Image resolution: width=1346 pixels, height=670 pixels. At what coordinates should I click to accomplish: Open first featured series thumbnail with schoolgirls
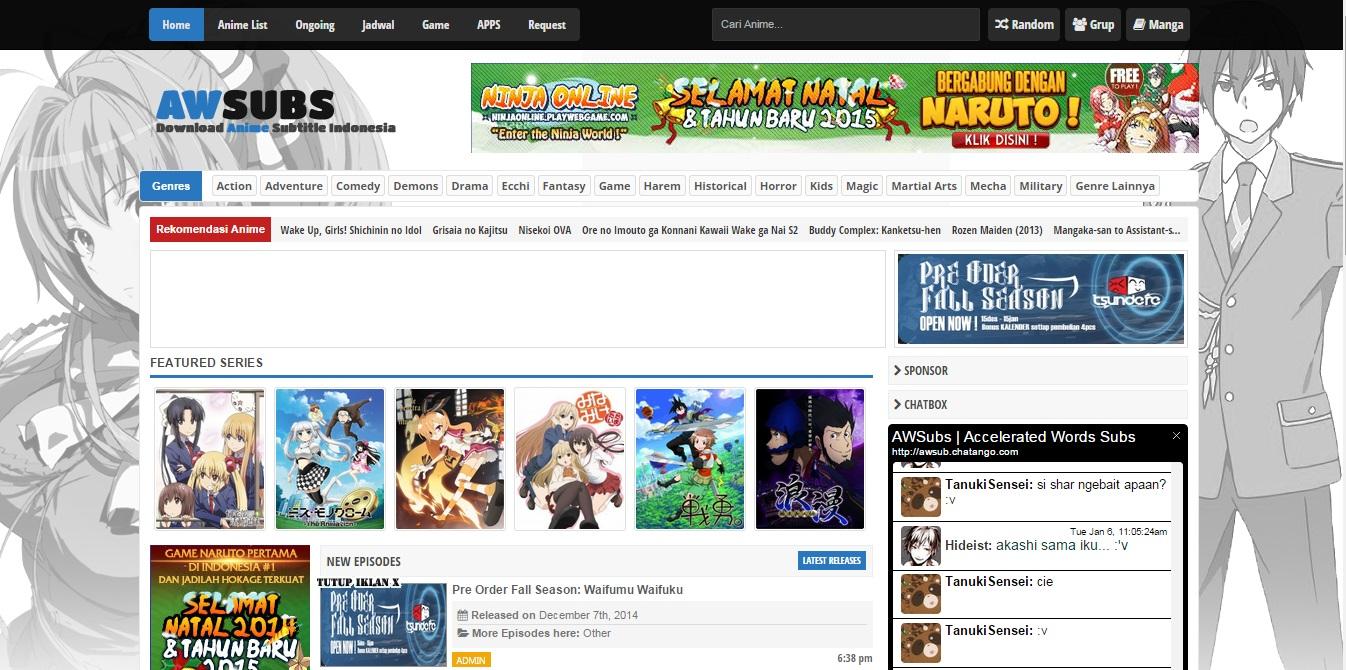tap(210, 459)
